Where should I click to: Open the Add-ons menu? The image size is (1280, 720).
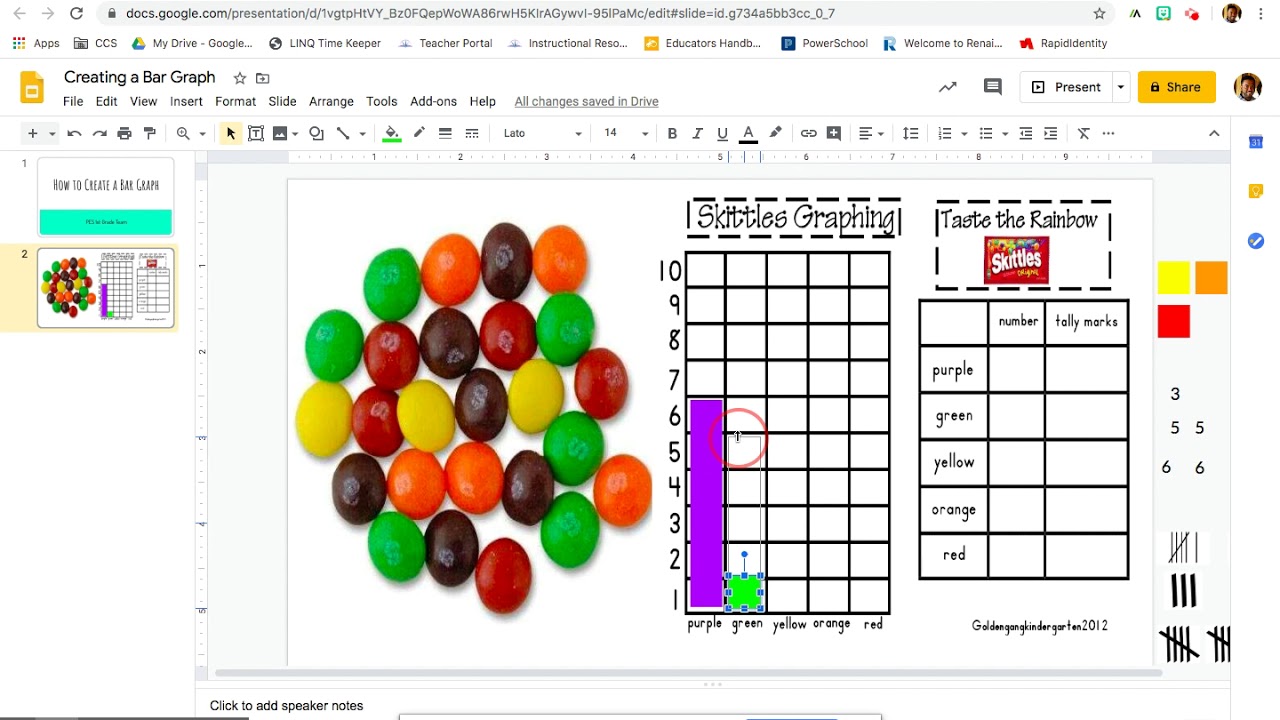click(433, 101)
